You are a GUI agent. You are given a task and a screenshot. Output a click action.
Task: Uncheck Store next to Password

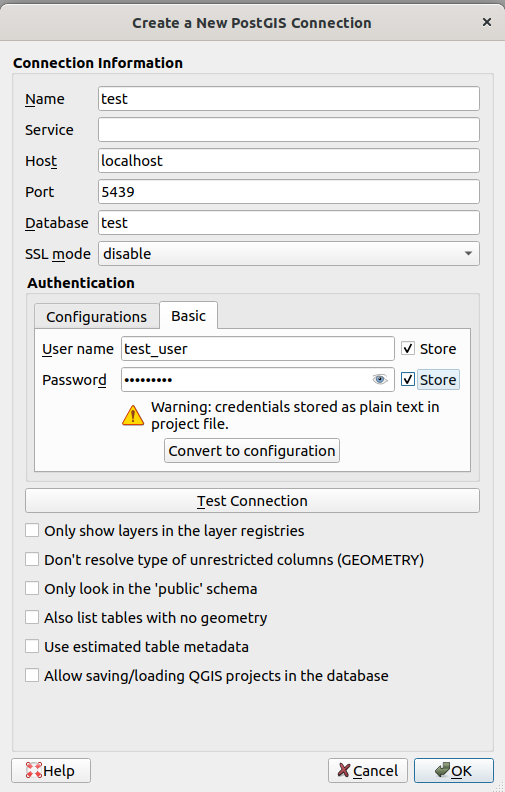(408, 379)
